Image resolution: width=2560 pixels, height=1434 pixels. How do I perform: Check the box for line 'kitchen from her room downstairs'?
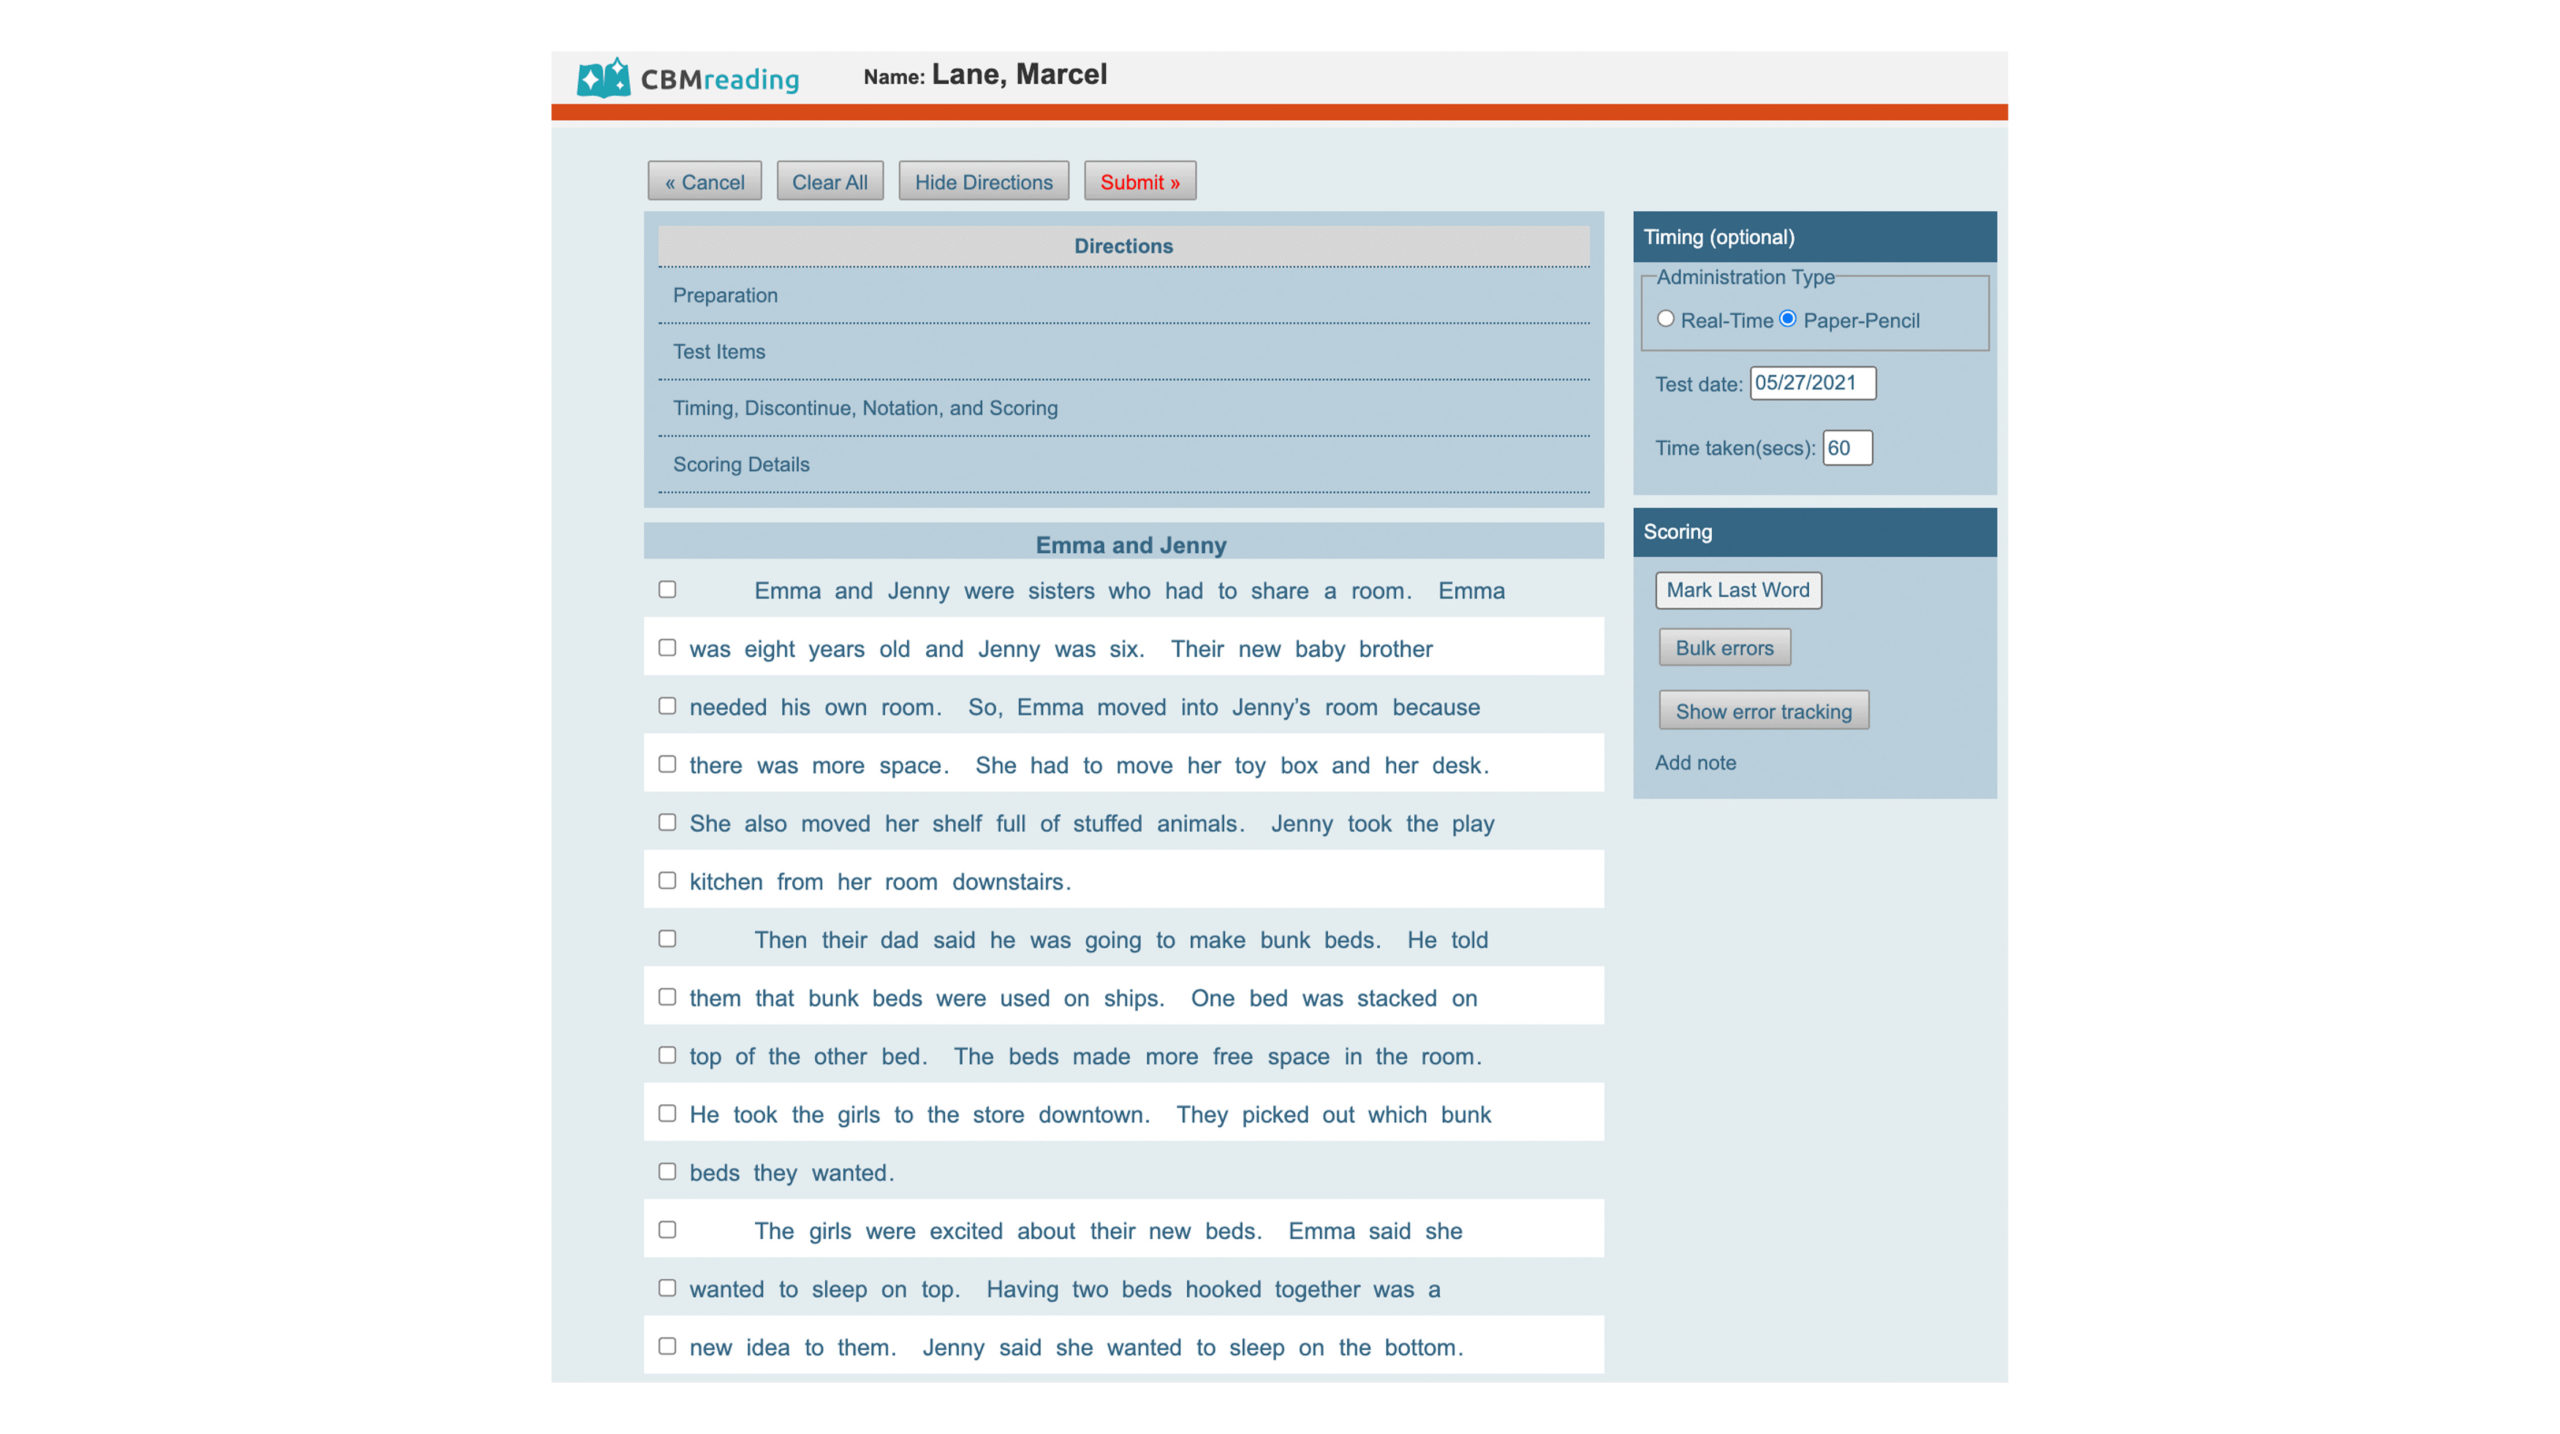coord(667,880)
